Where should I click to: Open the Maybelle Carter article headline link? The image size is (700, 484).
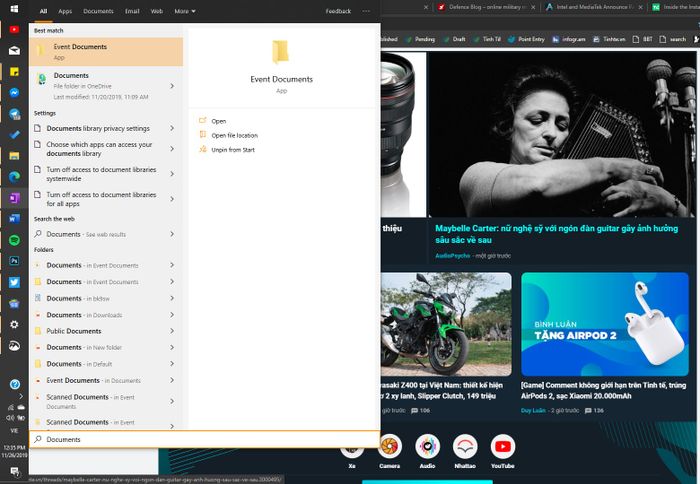(556, 234)
